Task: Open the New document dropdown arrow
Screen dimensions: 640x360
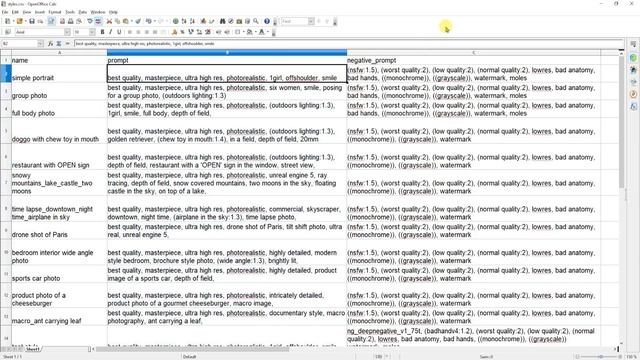Action: (x=13, y=21)
